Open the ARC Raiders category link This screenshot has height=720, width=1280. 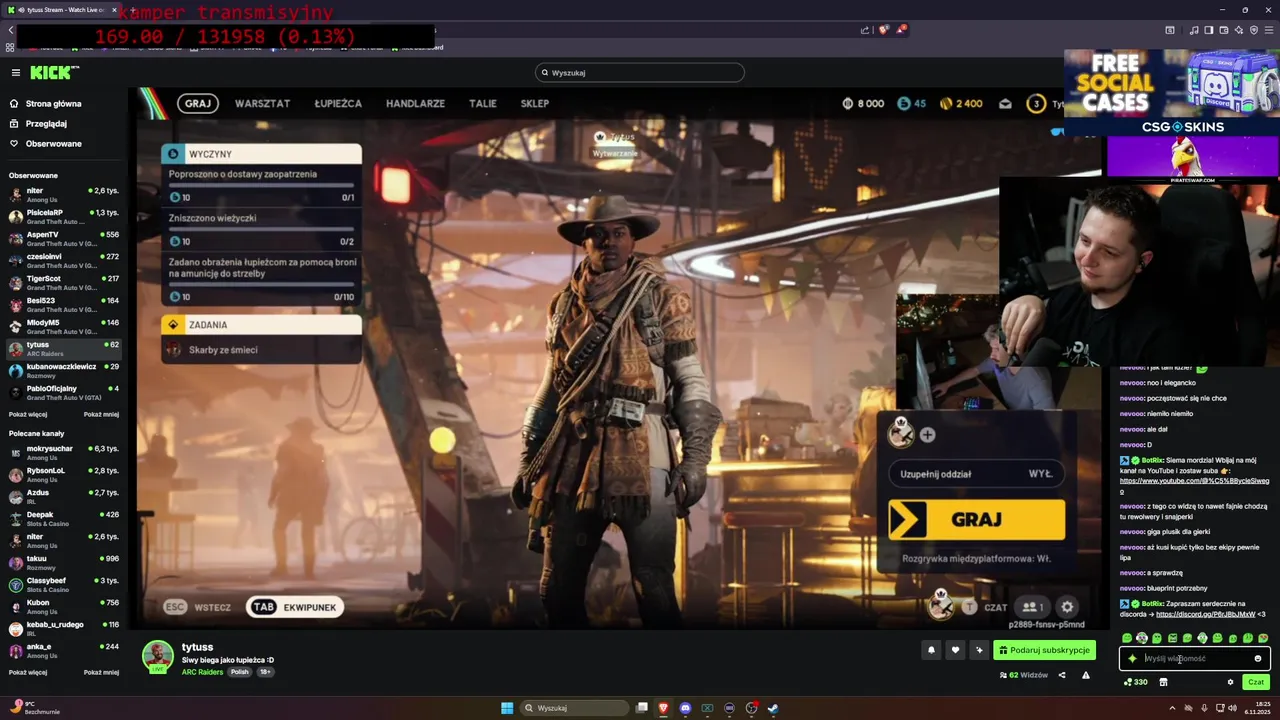(x=202, y=672)
